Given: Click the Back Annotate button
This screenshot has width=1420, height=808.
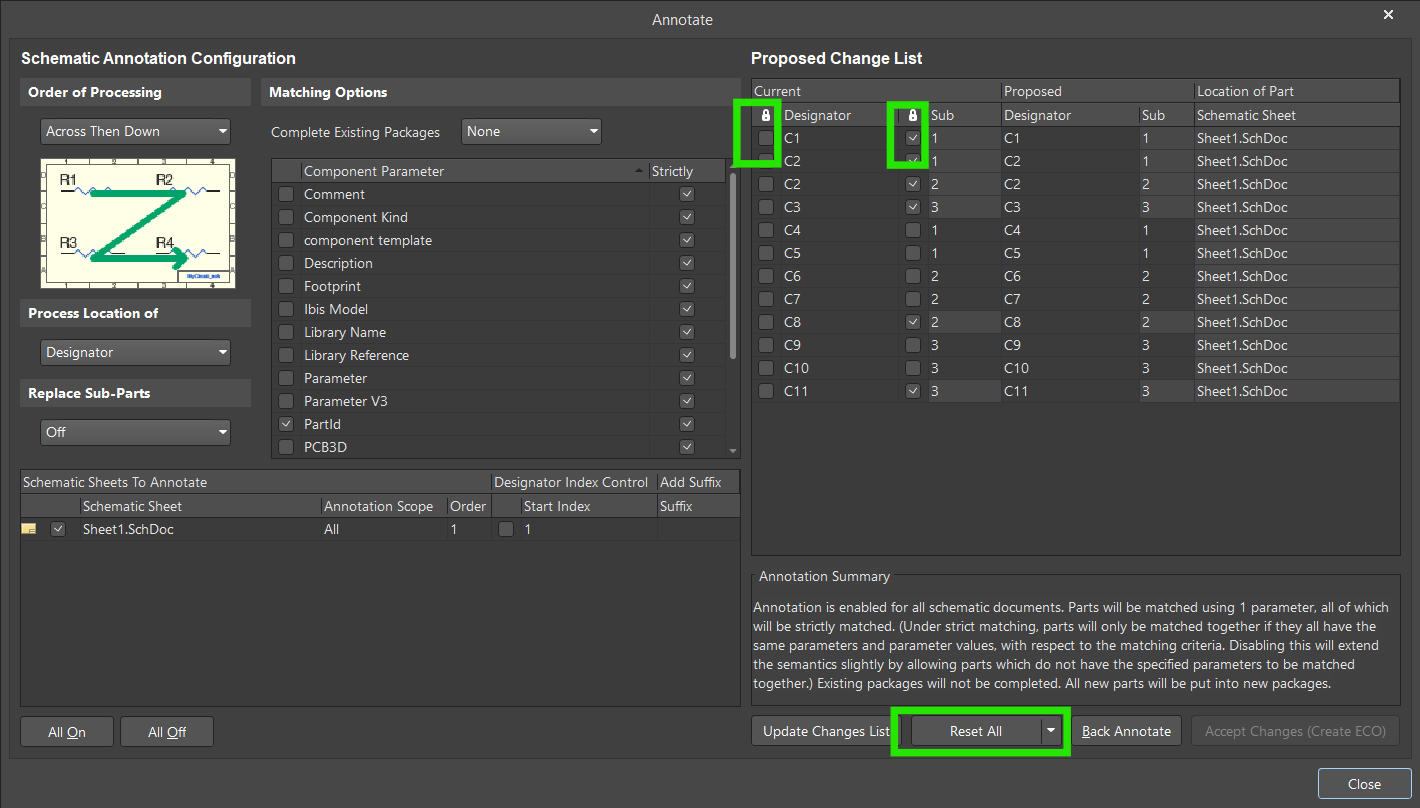Looking at the screenshot, I should pos(1126,731).
